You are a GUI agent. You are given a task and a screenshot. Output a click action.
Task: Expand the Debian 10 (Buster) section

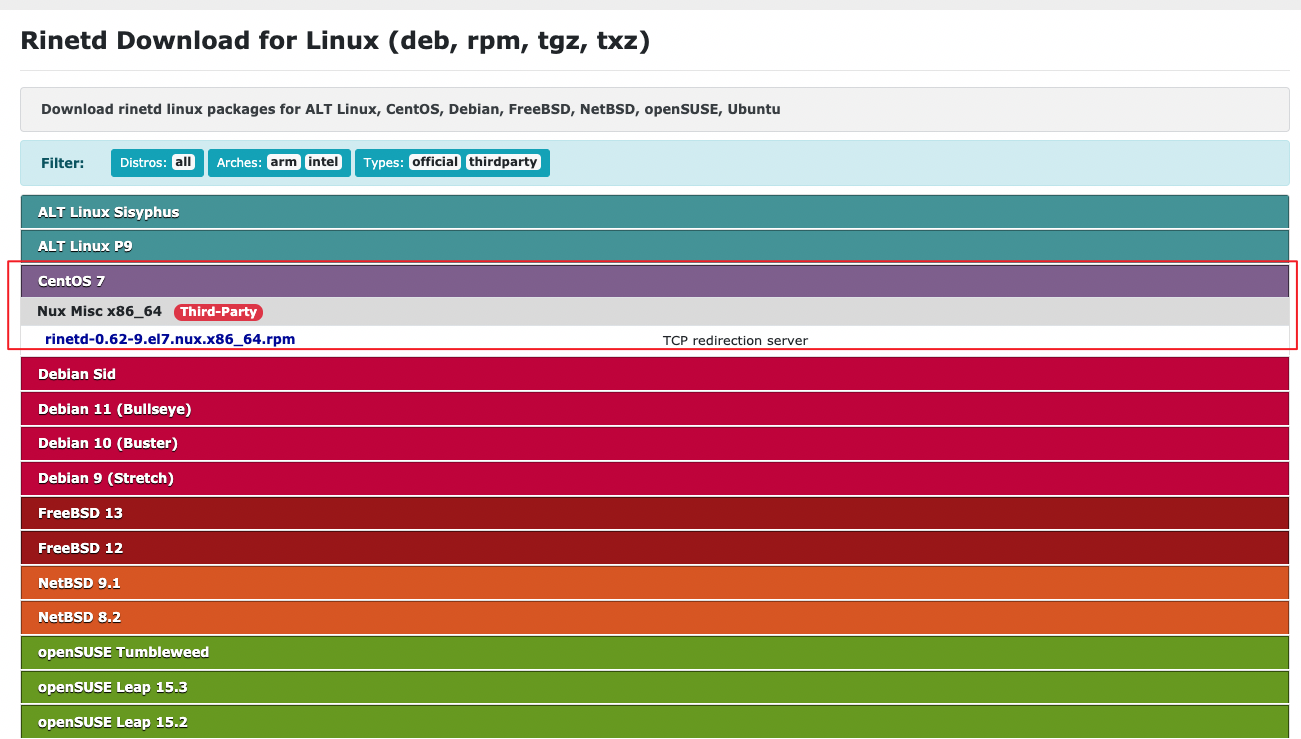[655, 443]
